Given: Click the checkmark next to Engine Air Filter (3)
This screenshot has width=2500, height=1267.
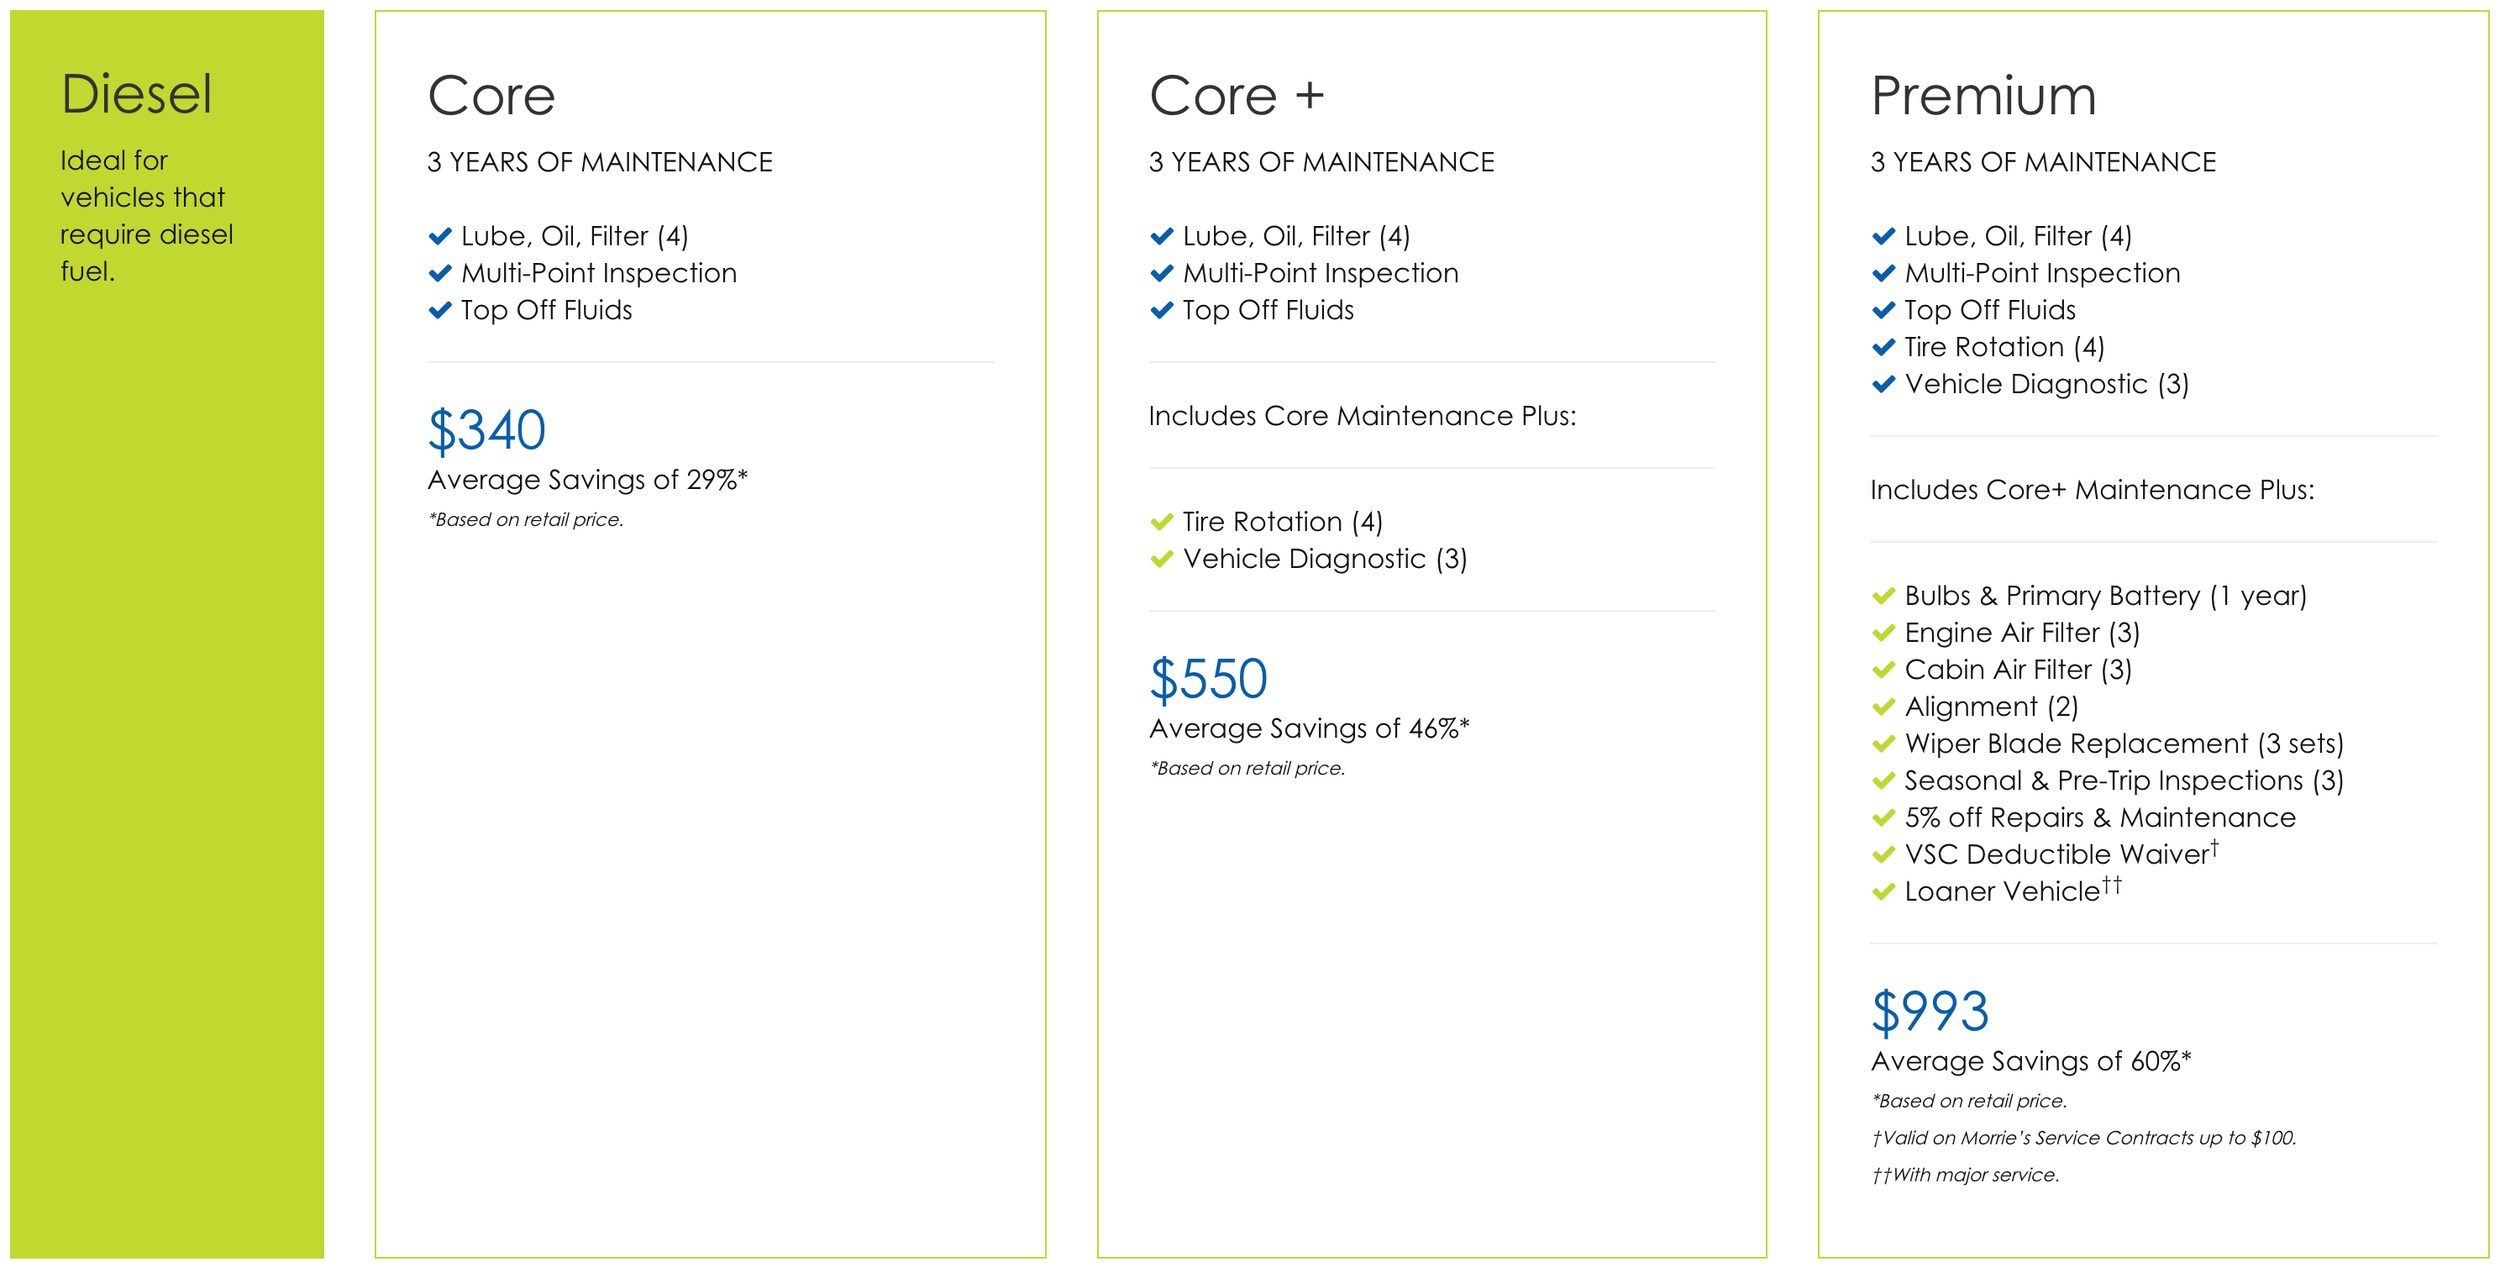Looking at the screenshot, I should point(1883,633).
